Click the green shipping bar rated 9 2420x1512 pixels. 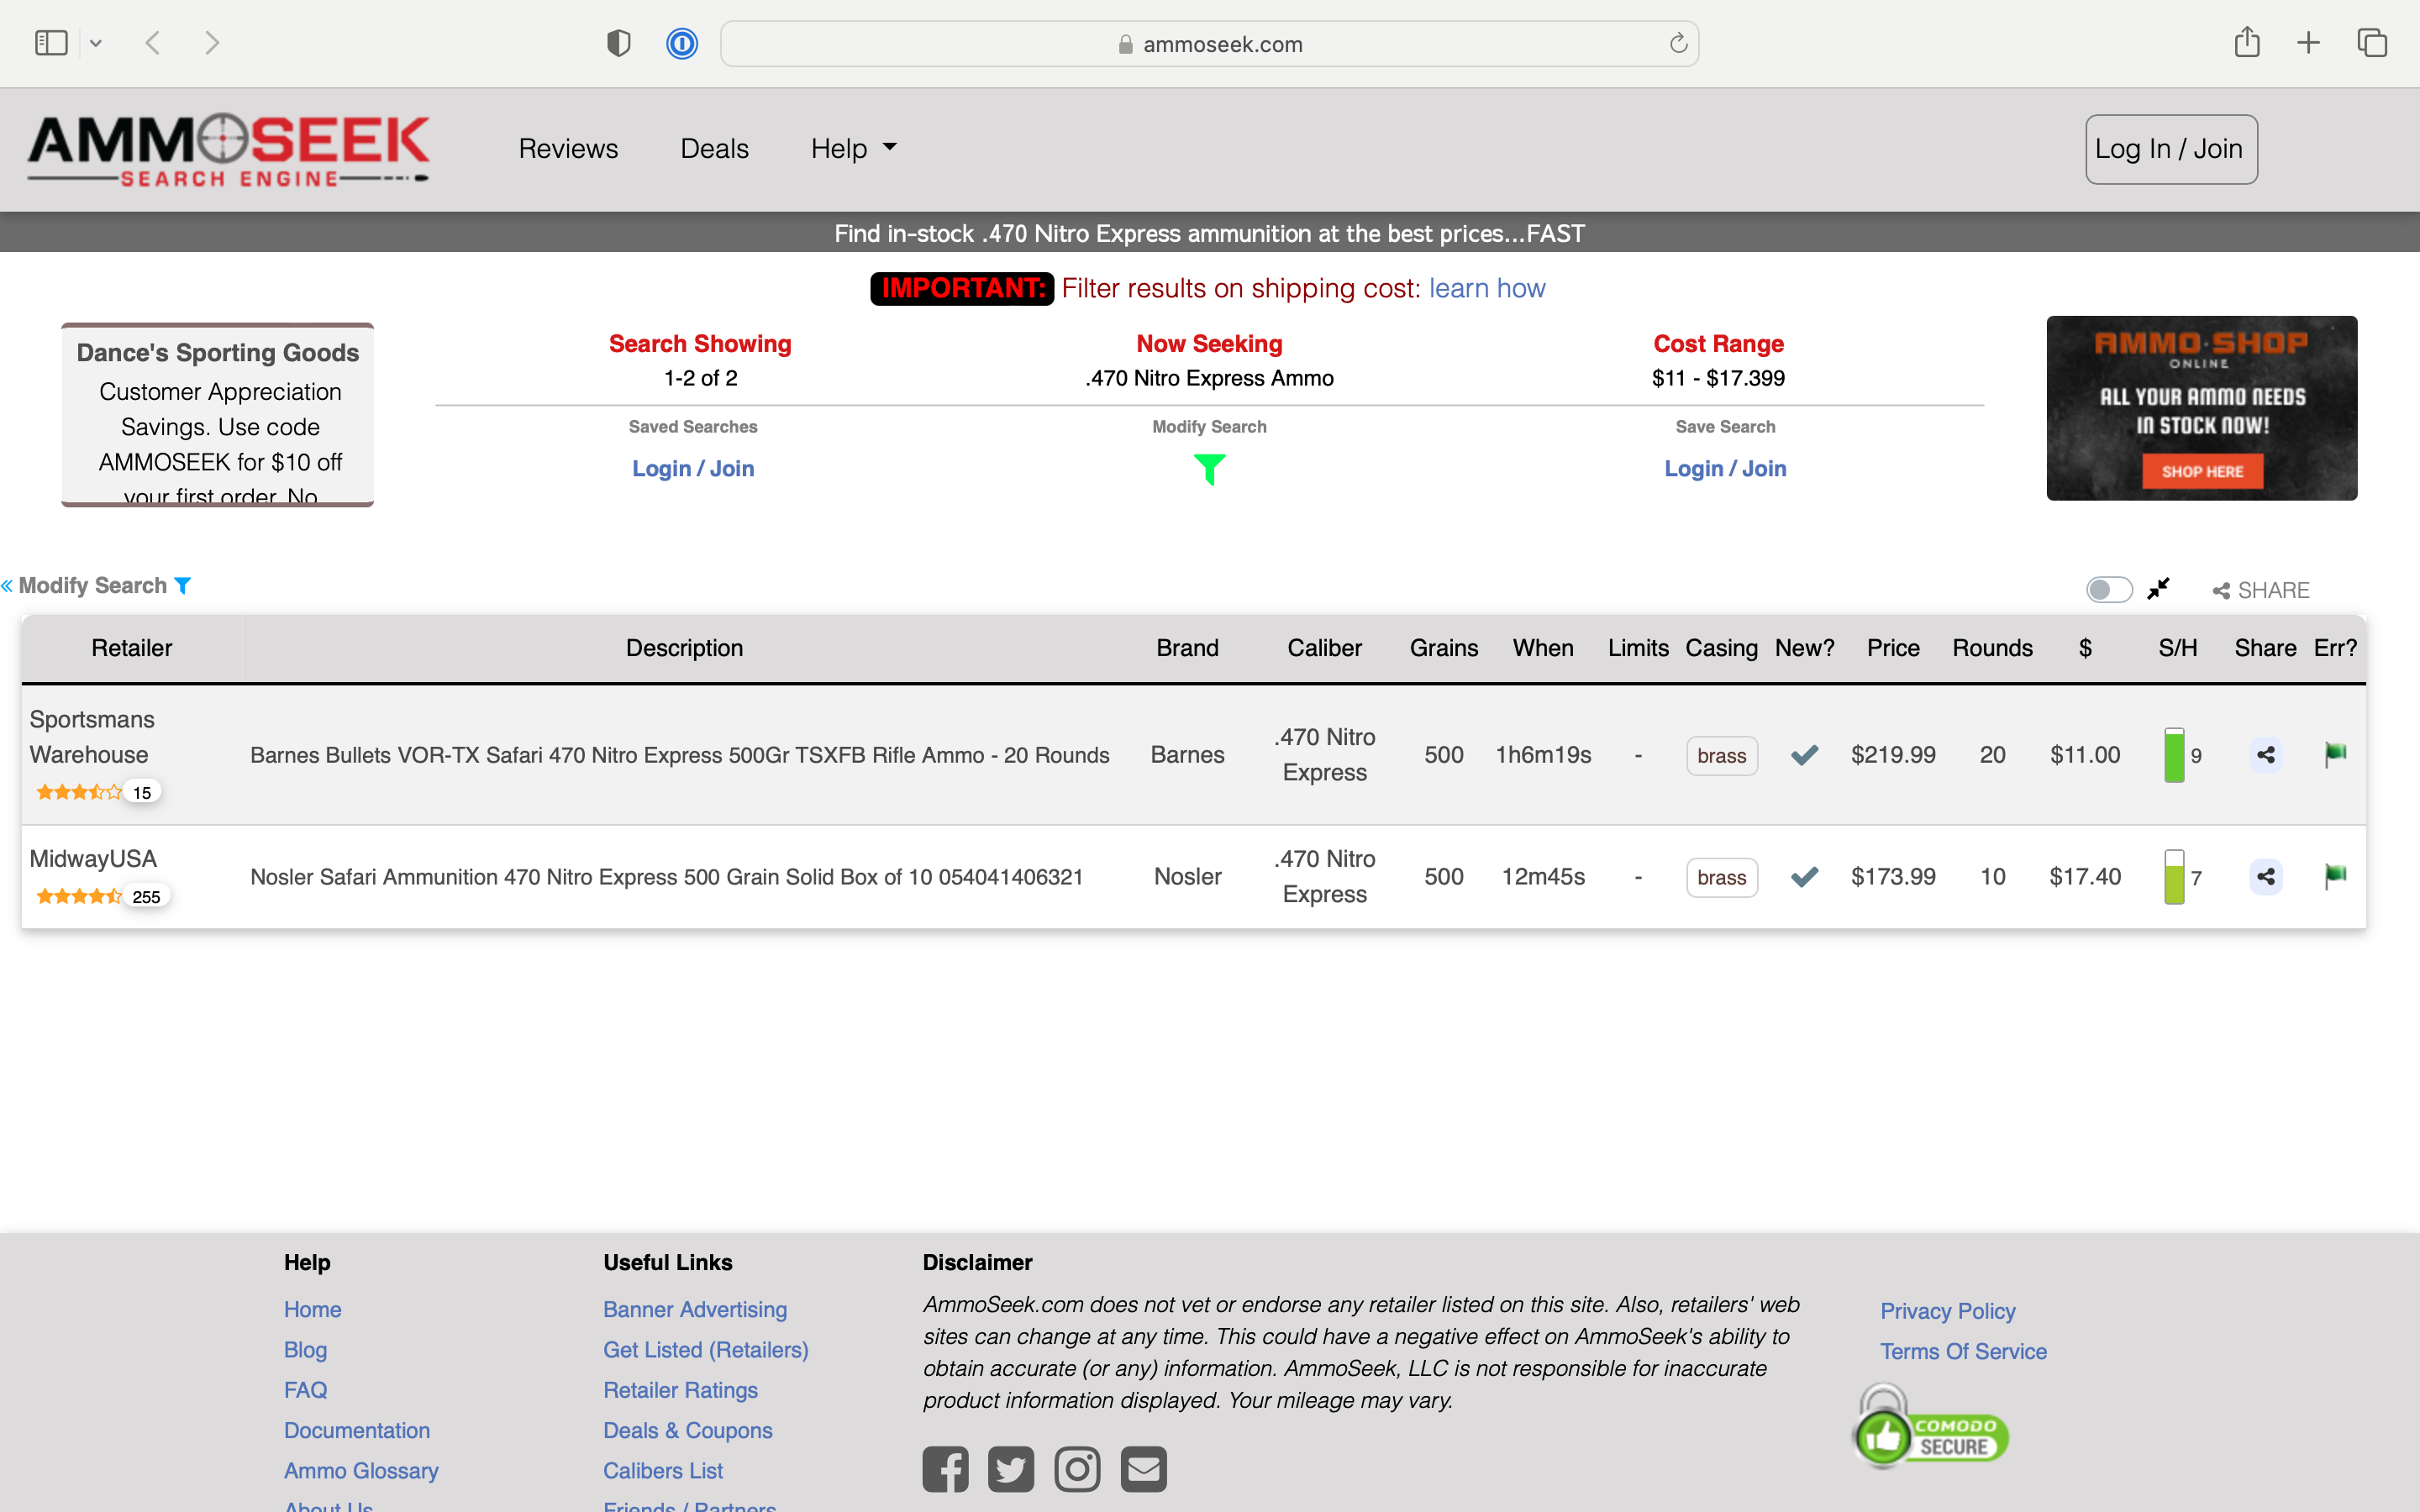[x=2174, y=755]
